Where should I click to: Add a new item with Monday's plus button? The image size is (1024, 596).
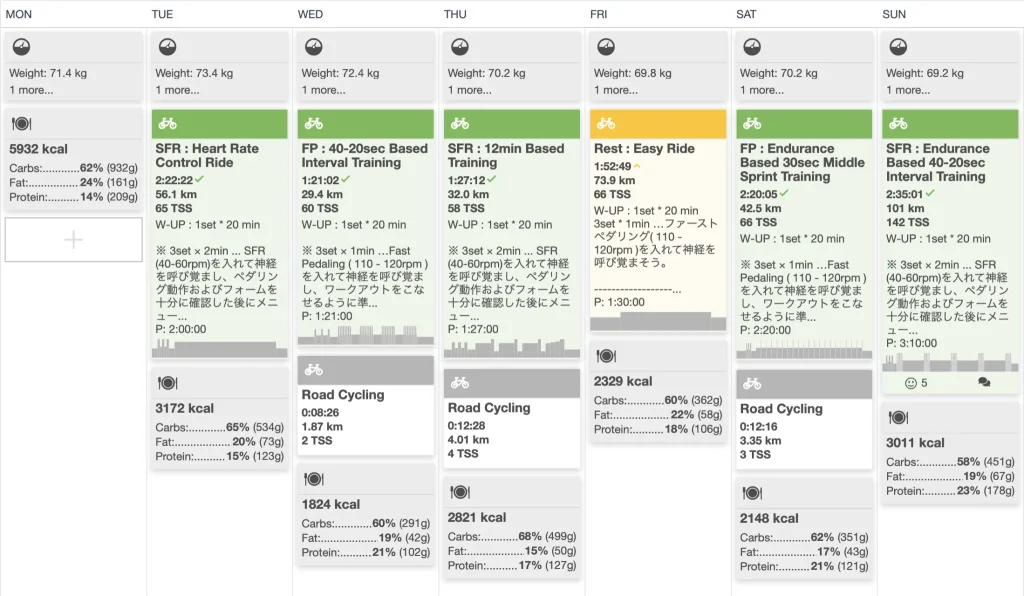[74, 240]
